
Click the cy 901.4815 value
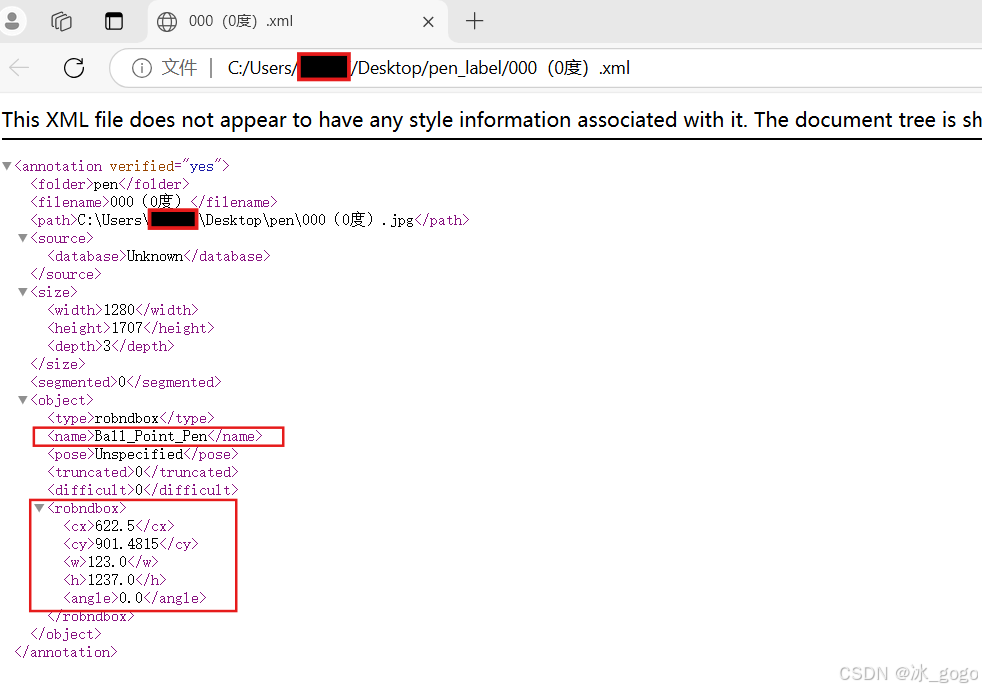127,544
